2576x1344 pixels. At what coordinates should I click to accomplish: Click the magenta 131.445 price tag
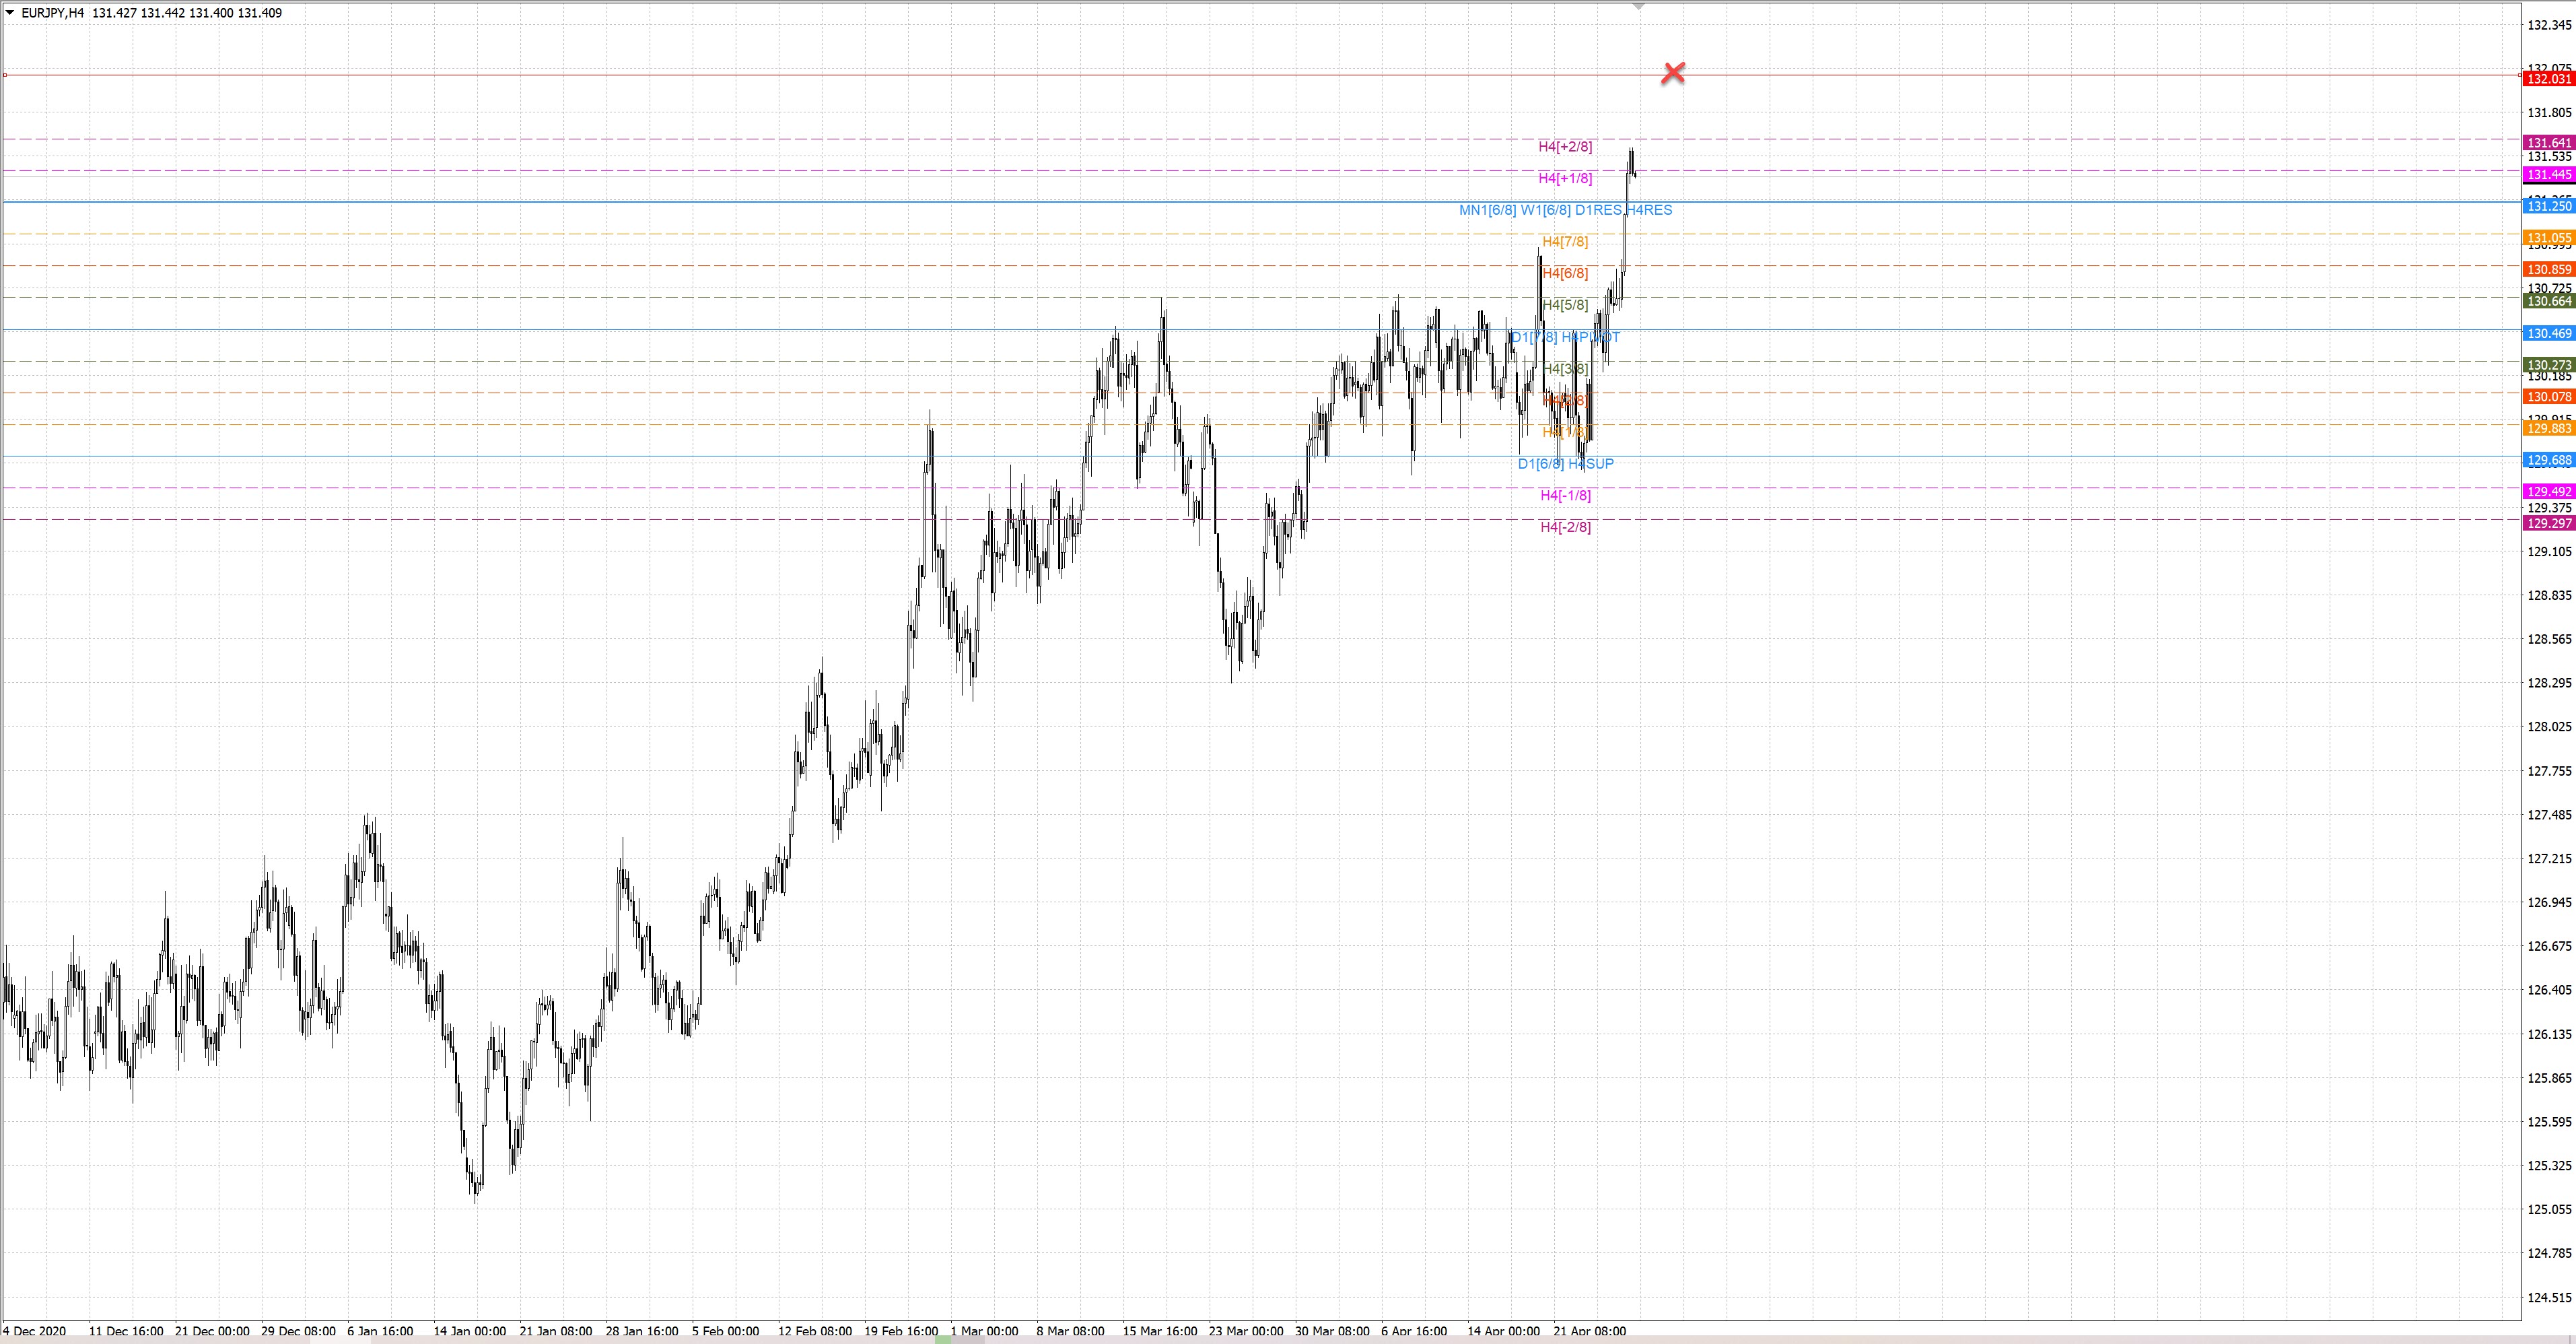2548,175
